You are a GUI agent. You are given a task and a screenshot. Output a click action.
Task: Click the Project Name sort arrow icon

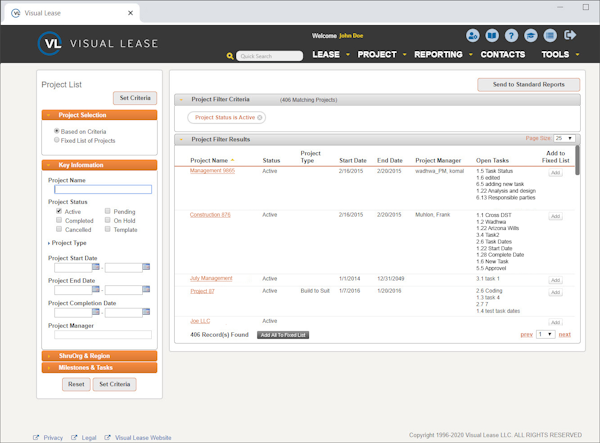(x=232, y=160)
